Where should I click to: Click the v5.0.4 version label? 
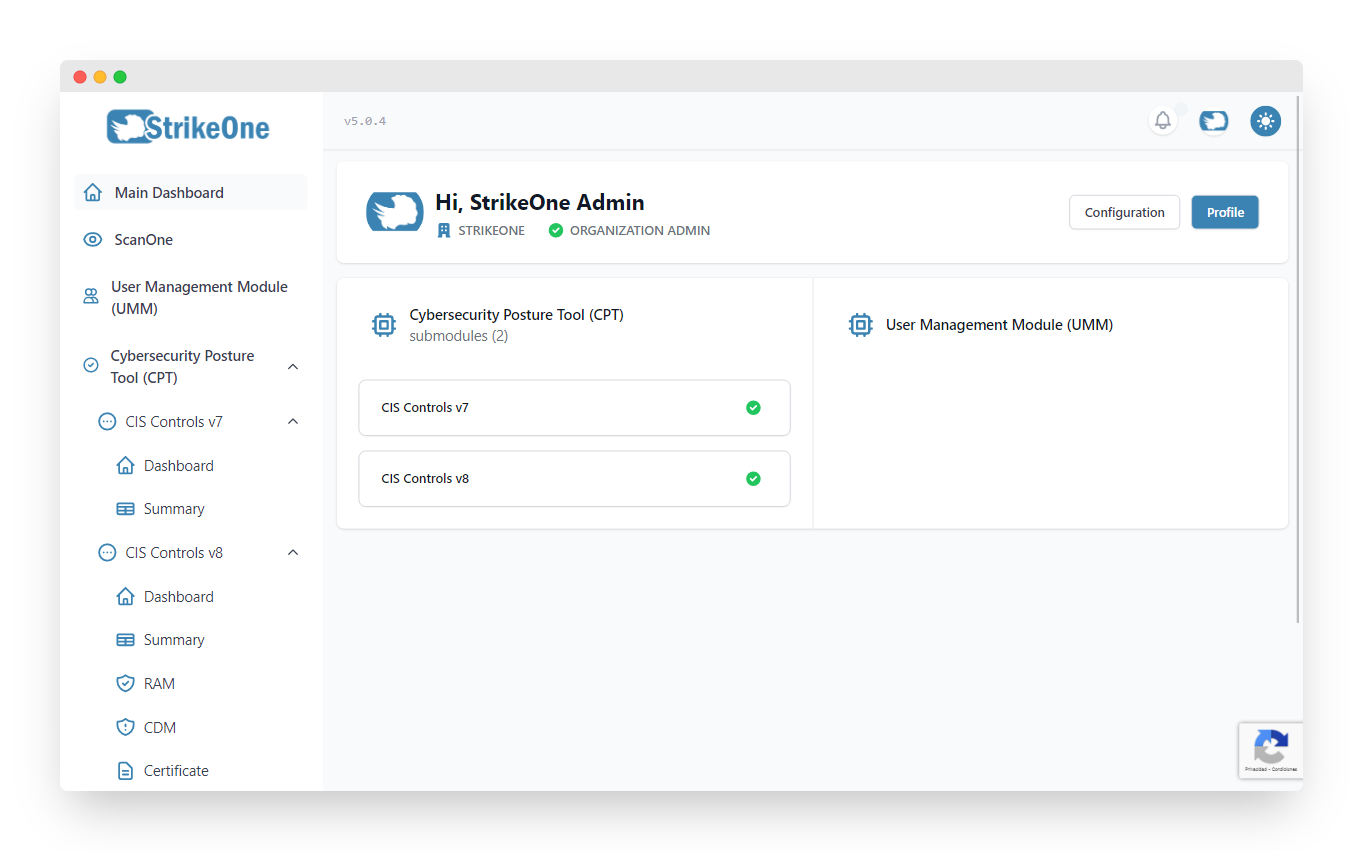[x=365, y=121]
